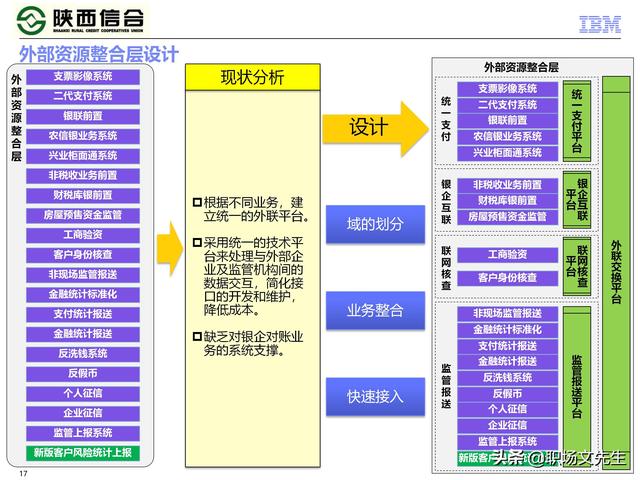
Task: Select 非税收业务前置 in the 银企互联 group
Action: (507, 185)
